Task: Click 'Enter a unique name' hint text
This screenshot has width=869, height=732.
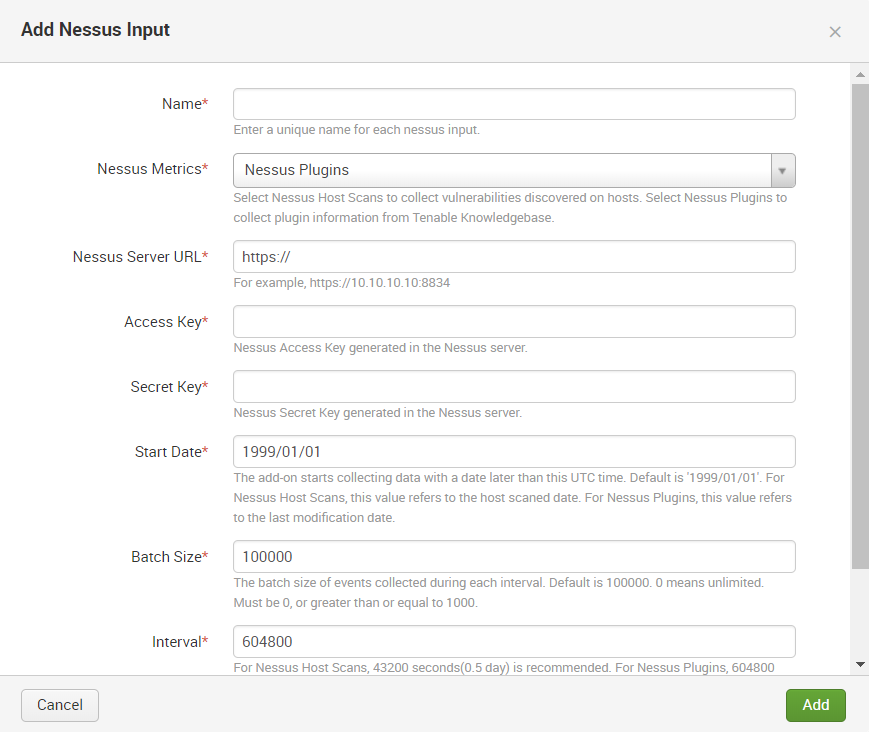Action: [x=356, y=130]
